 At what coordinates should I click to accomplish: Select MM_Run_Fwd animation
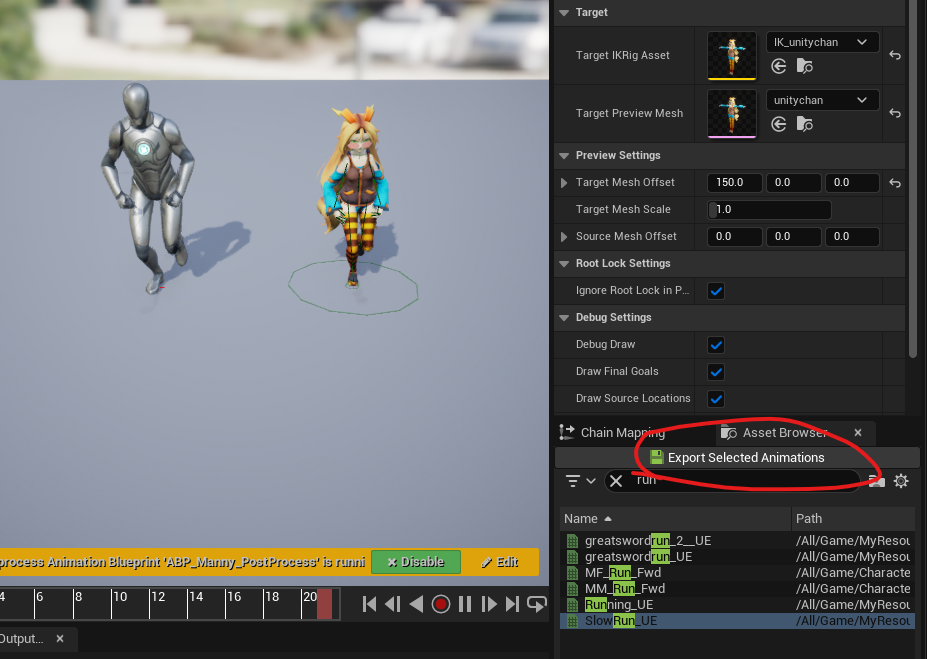pos(737,589)
